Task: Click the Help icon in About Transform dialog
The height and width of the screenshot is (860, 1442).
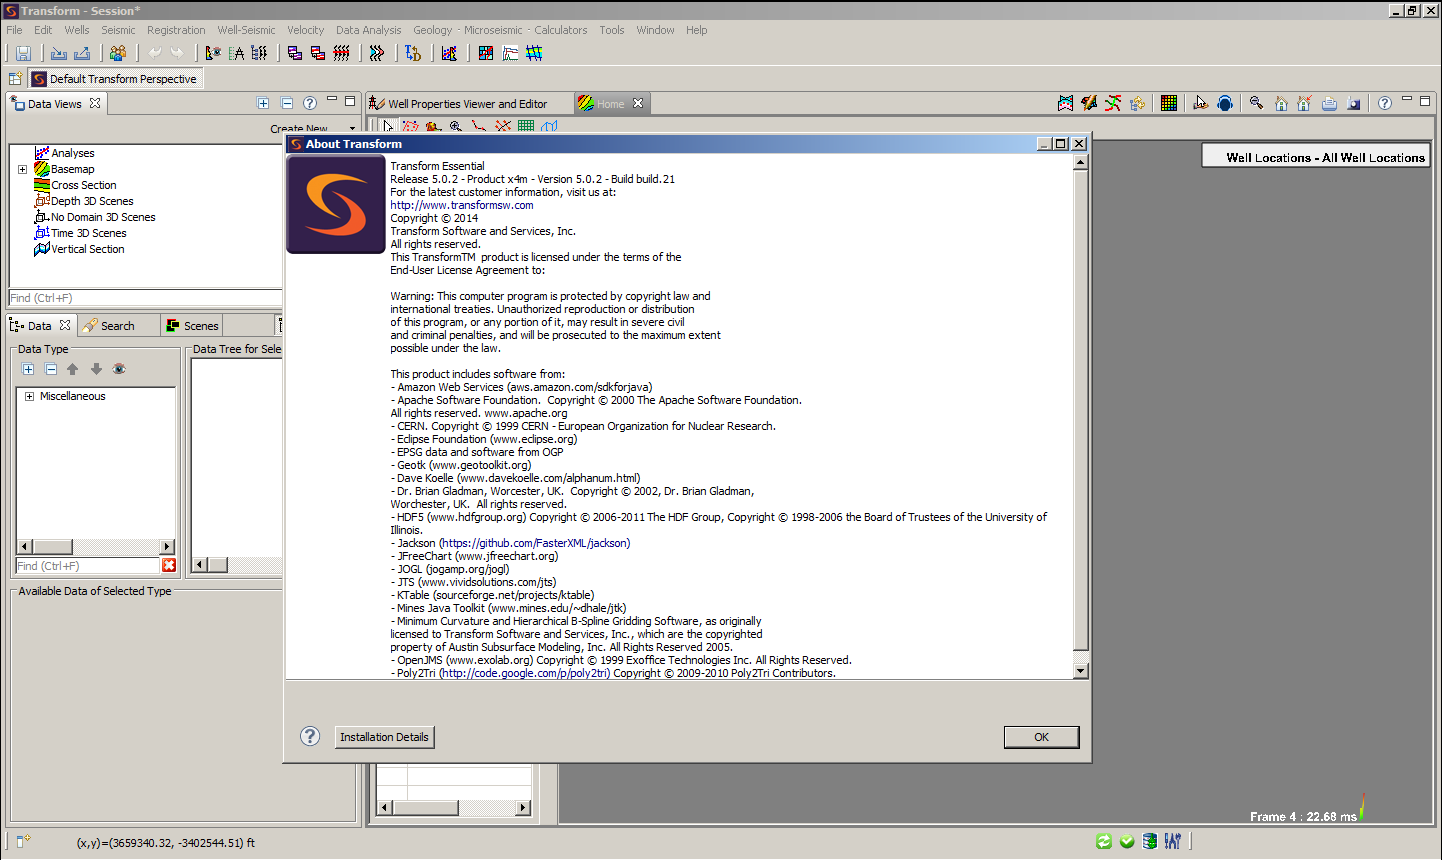Action: point(310,736)
